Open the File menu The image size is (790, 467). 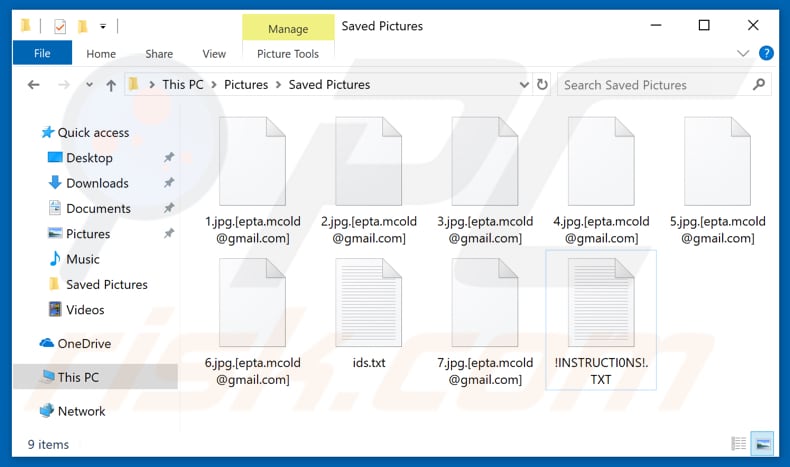(42, 54)
